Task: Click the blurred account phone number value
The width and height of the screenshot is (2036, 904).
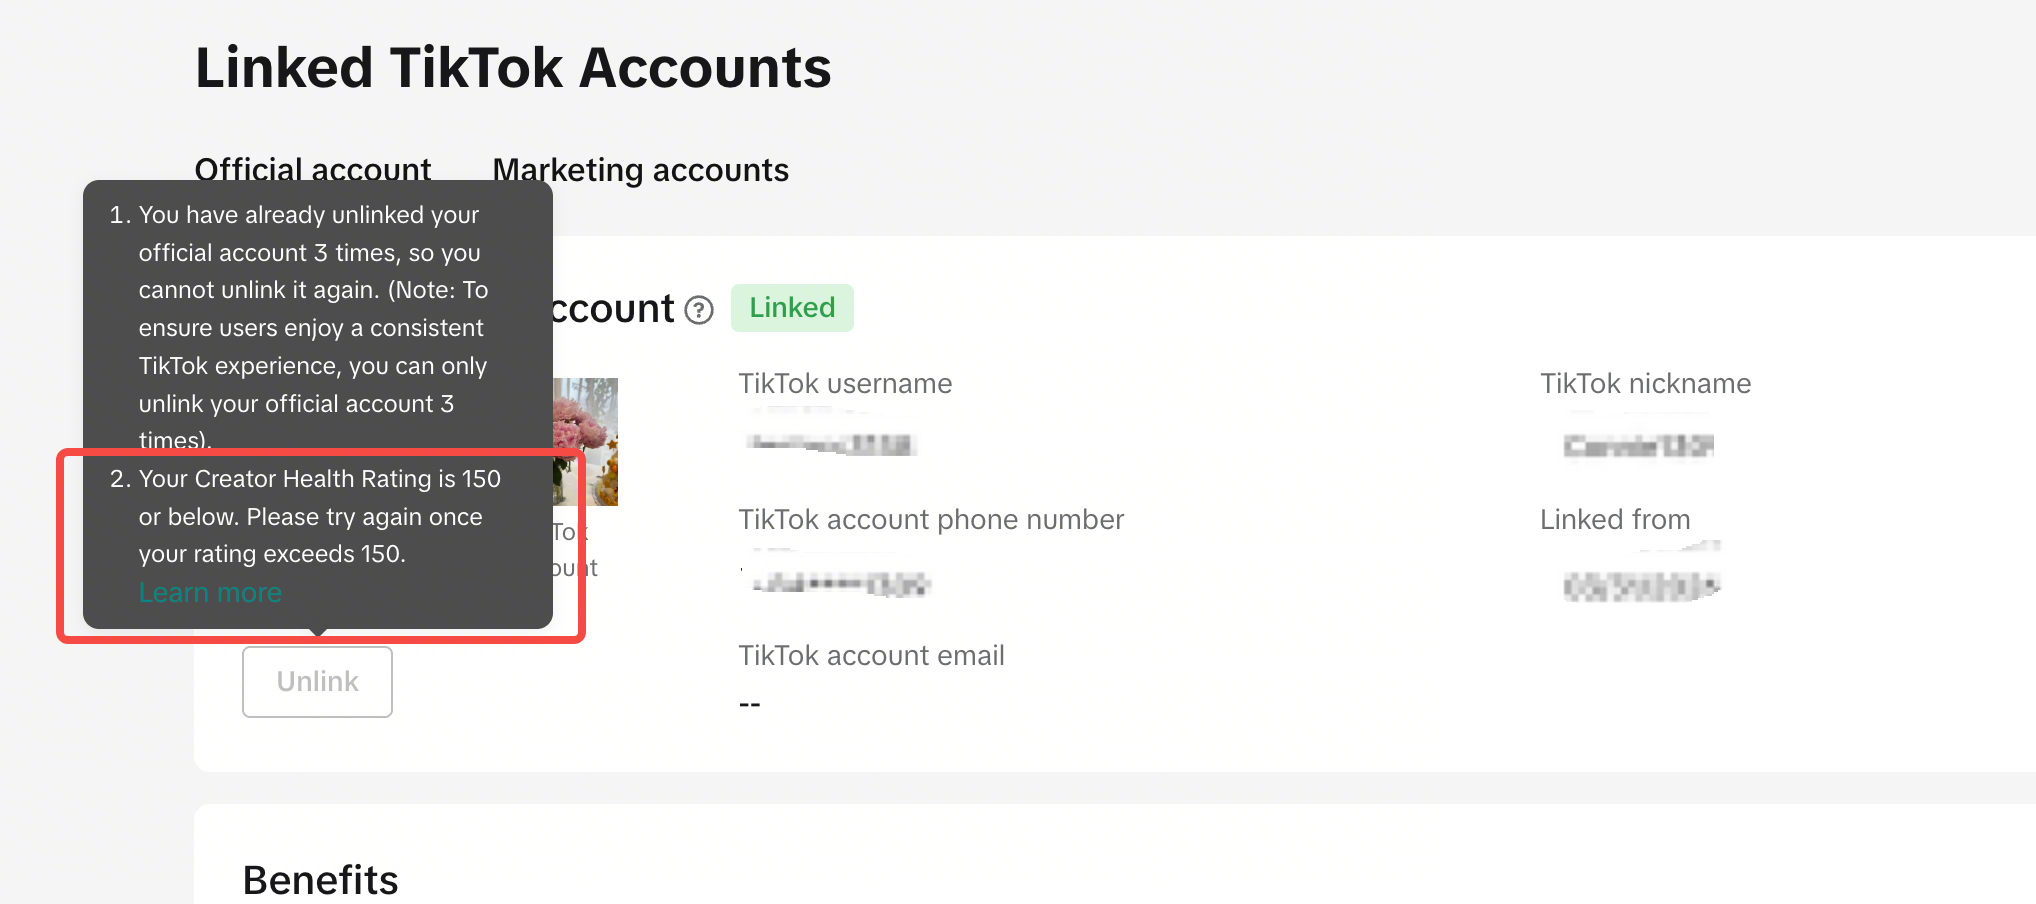Action: (840, 584)
